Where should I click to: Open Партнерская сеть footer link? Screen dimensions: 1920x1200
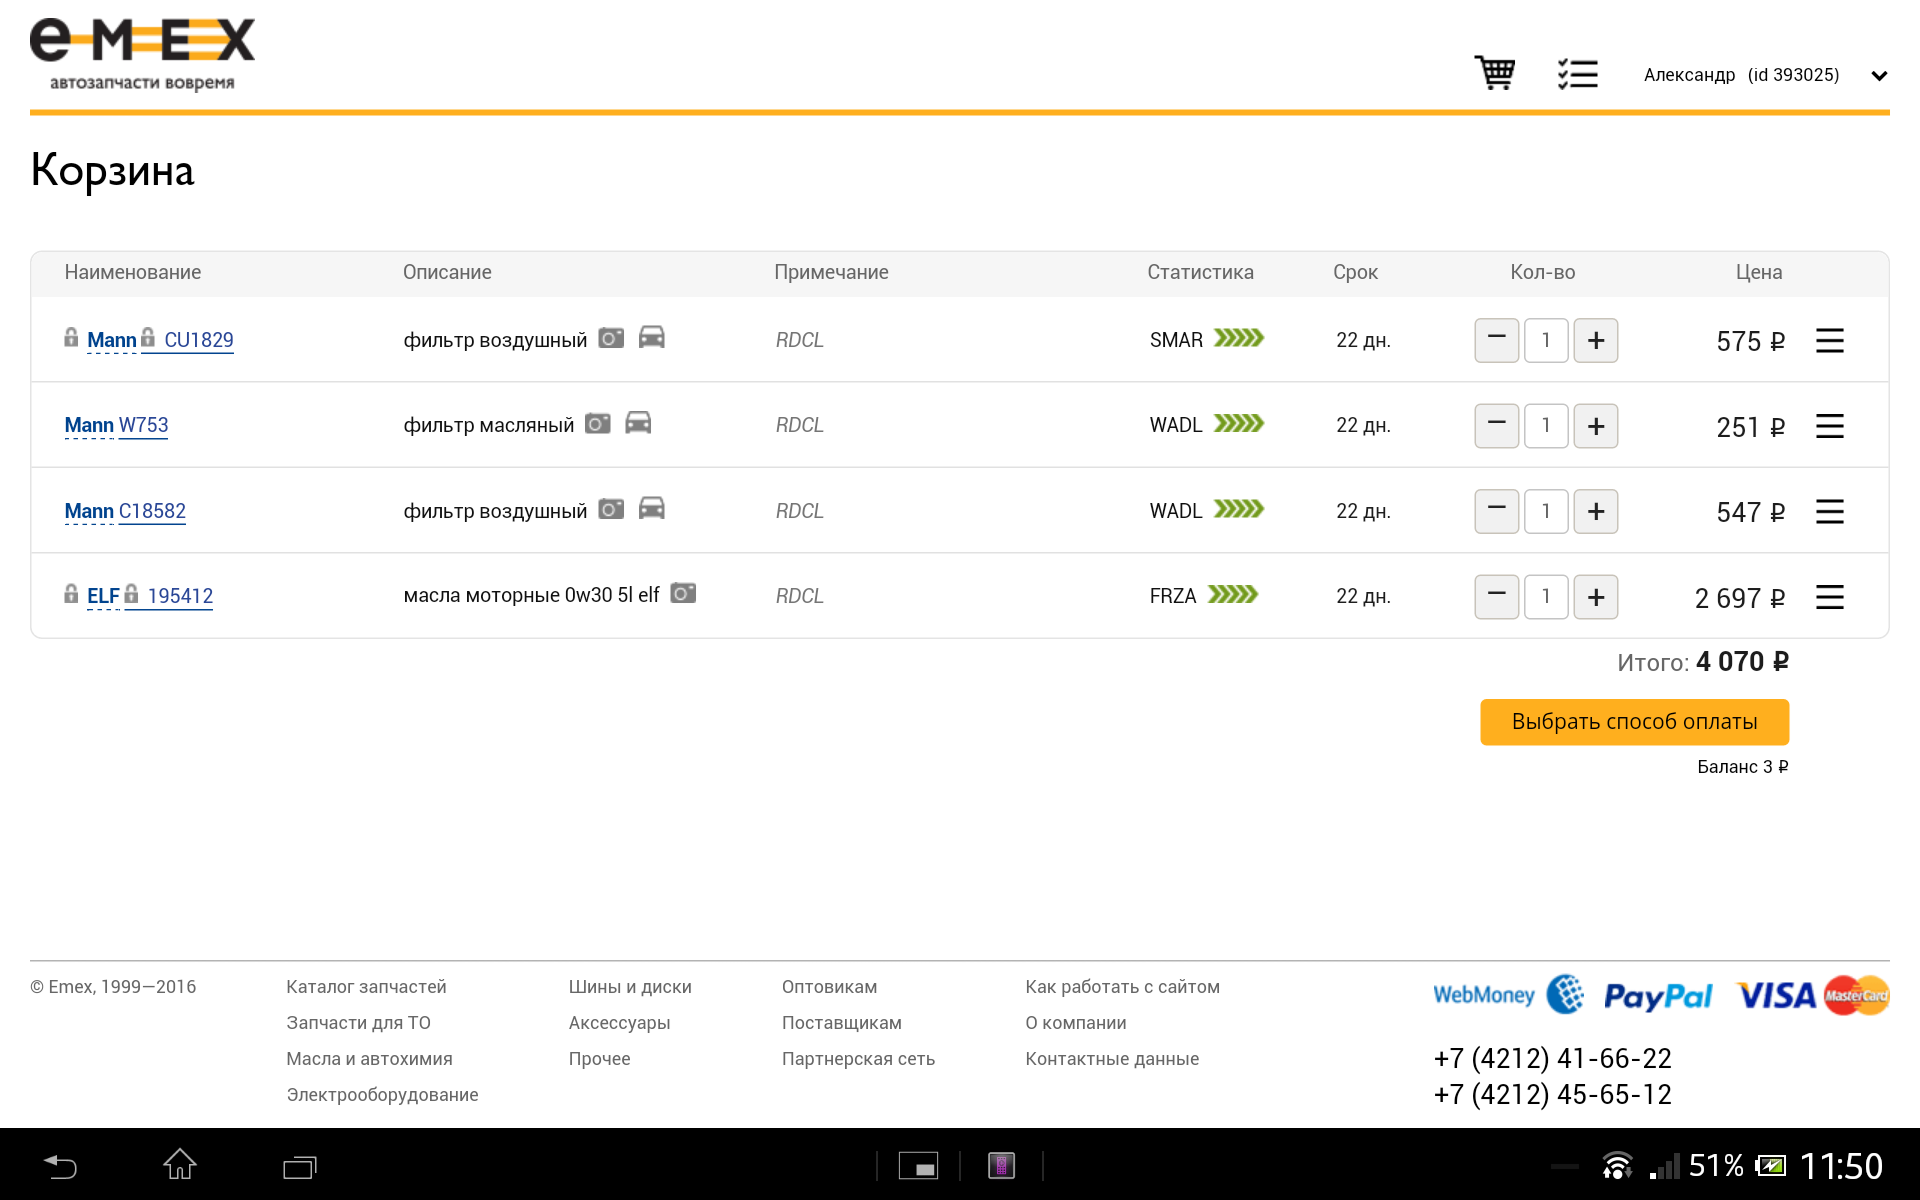[858, 1059]
